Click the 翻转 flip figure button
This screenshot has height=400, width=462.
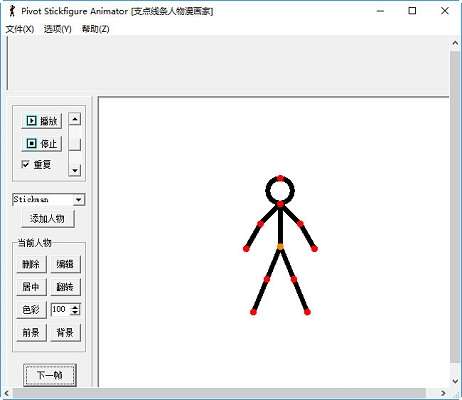pos(65,287)
